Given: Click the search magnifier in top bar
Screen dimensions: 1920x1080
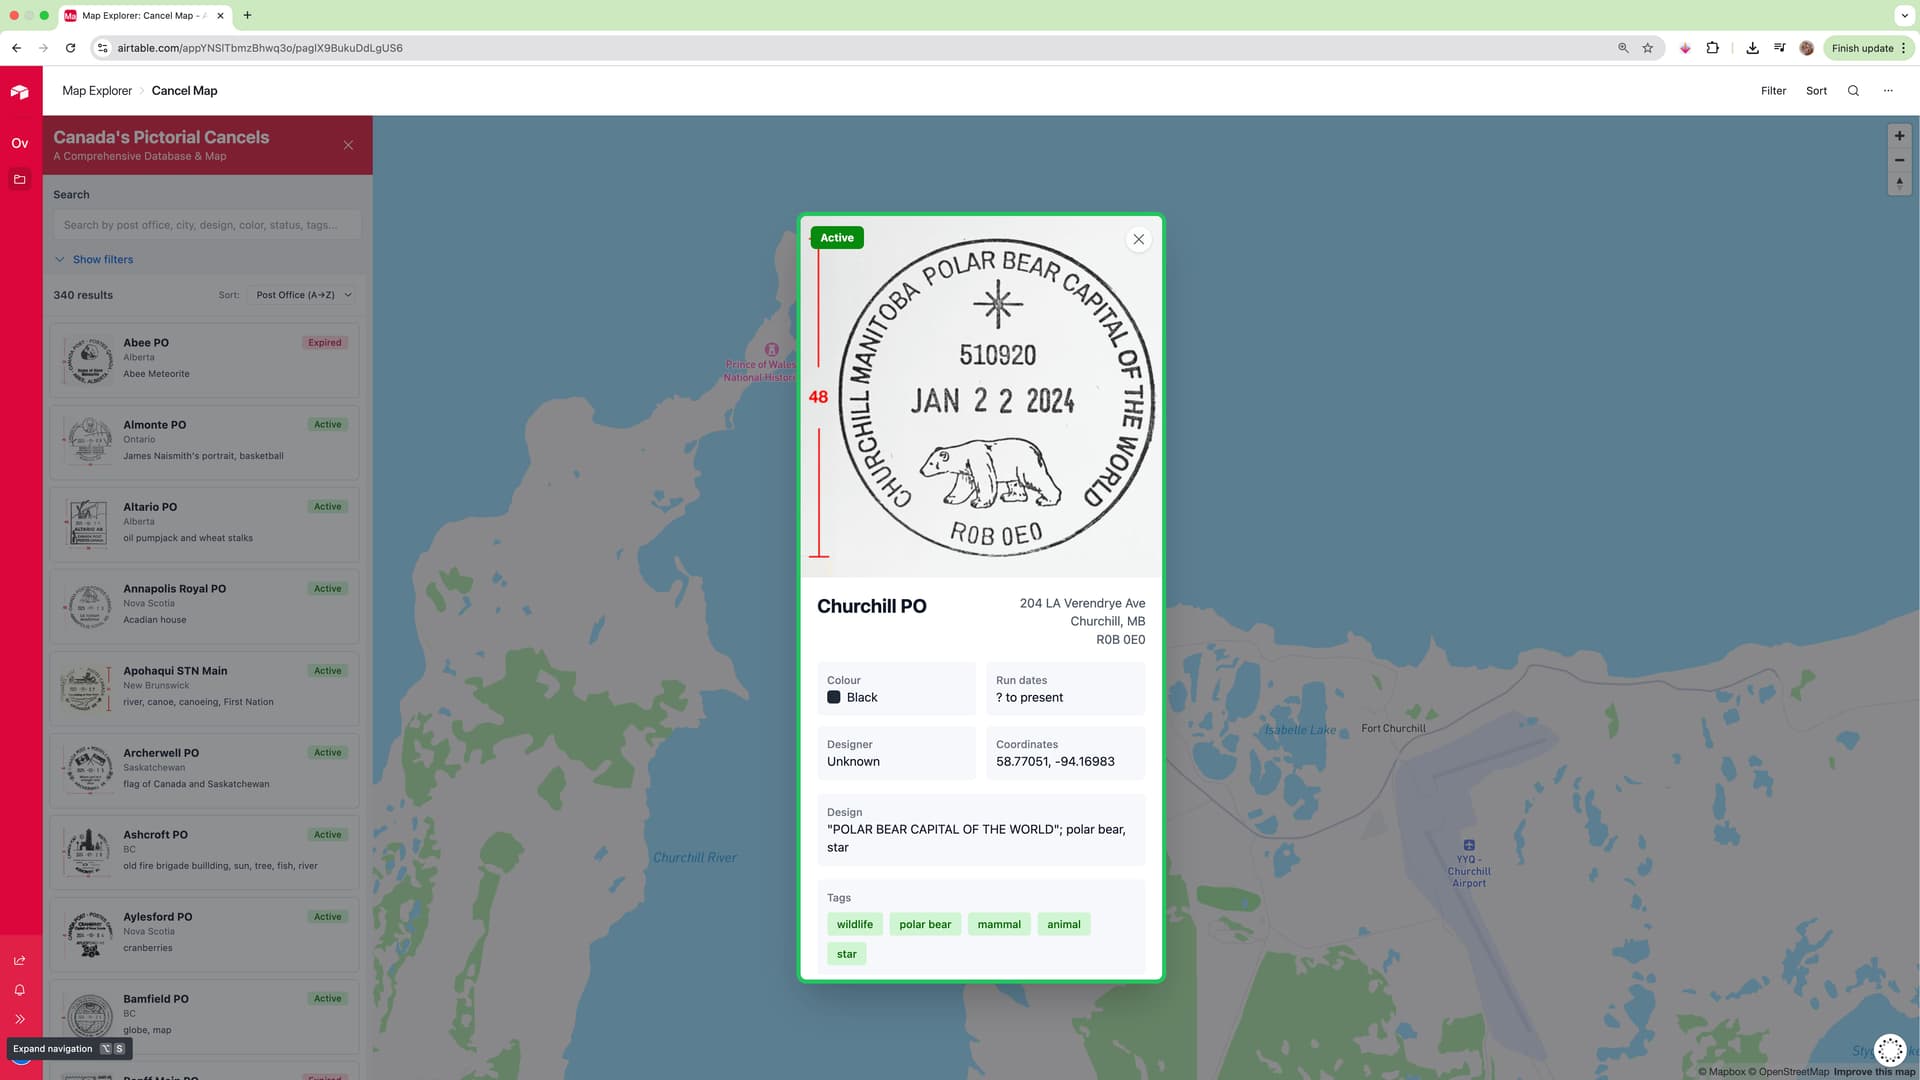Looking at the screenshot, I should tap(1853, 91).
